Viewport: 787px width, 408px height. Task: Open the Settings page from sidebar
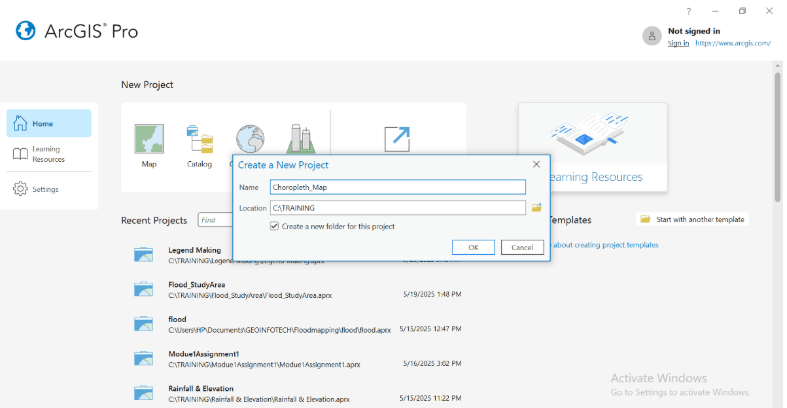point(46,189)
